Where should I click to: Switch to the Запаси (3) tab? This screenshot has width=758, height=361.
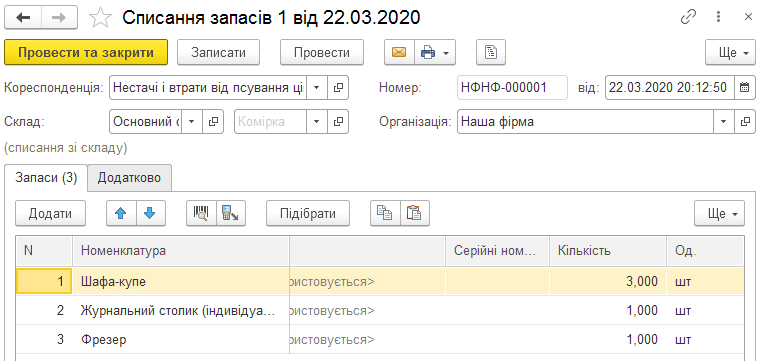pyautogui.click(x=46, y=177)
